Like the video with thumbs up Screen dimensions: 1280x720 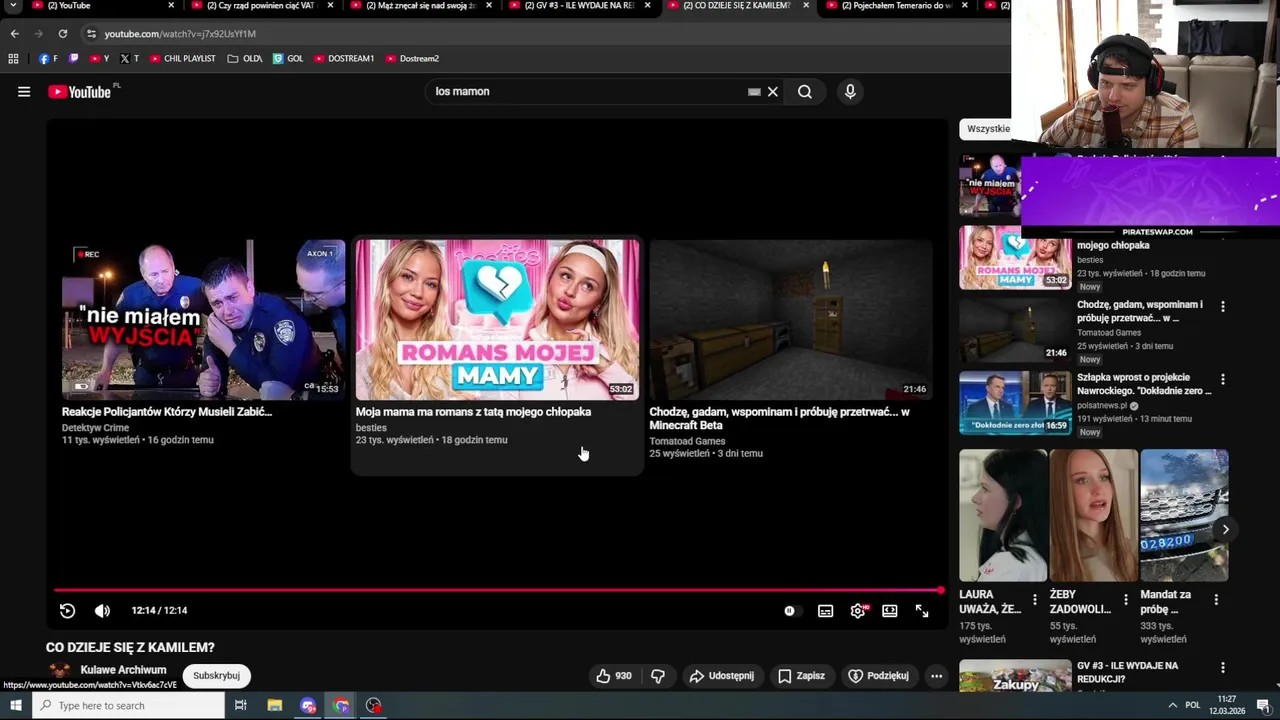pyautogui.click(x=613, y=676)
